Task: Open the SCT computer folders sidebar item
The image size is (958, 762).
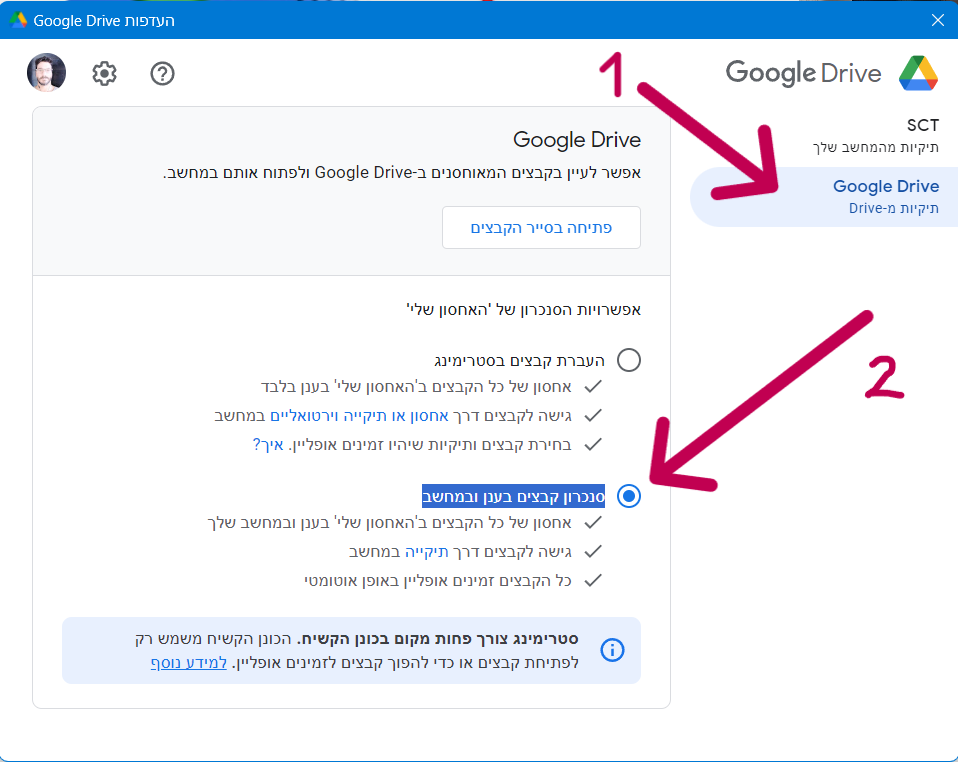Action: tap(876, 135)
